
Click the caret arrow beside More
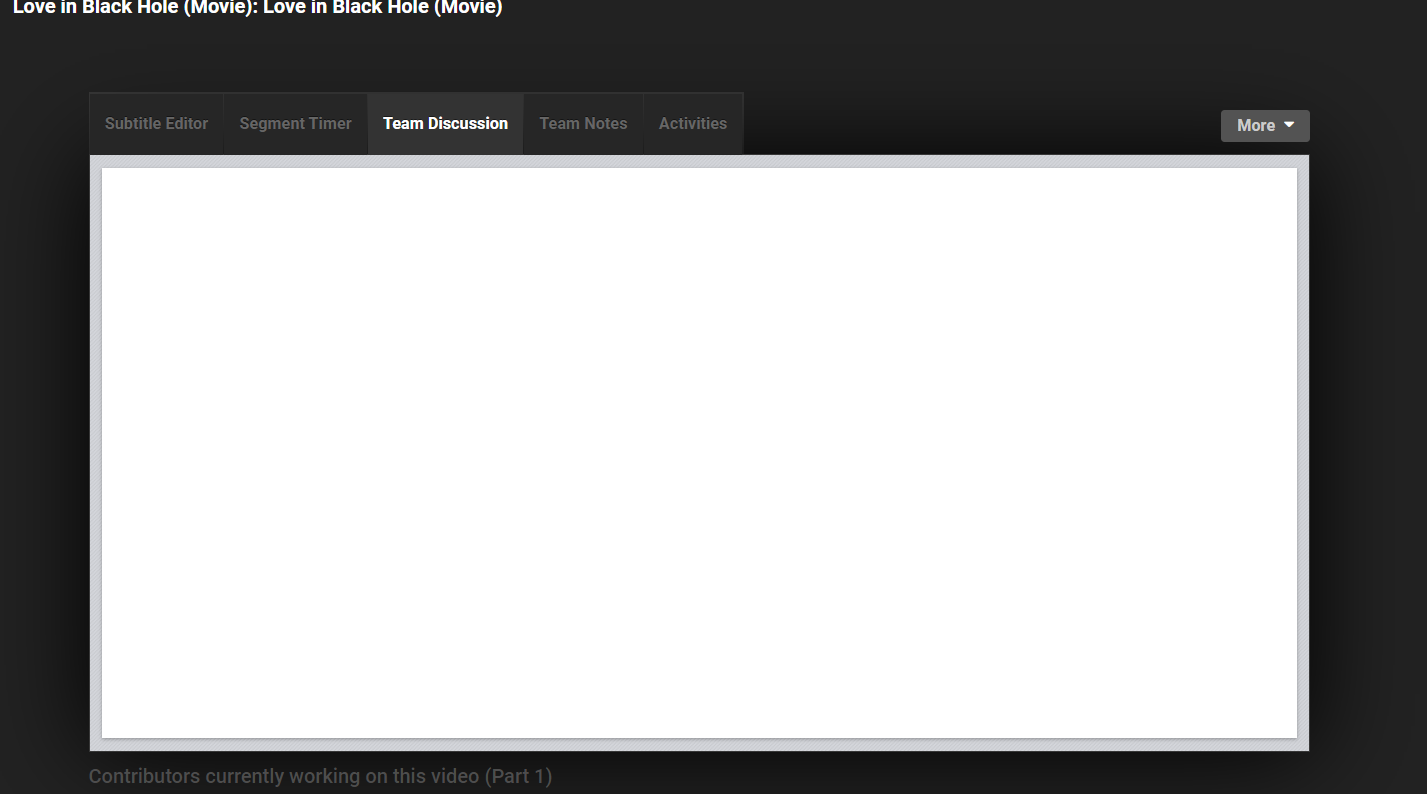1289,125
